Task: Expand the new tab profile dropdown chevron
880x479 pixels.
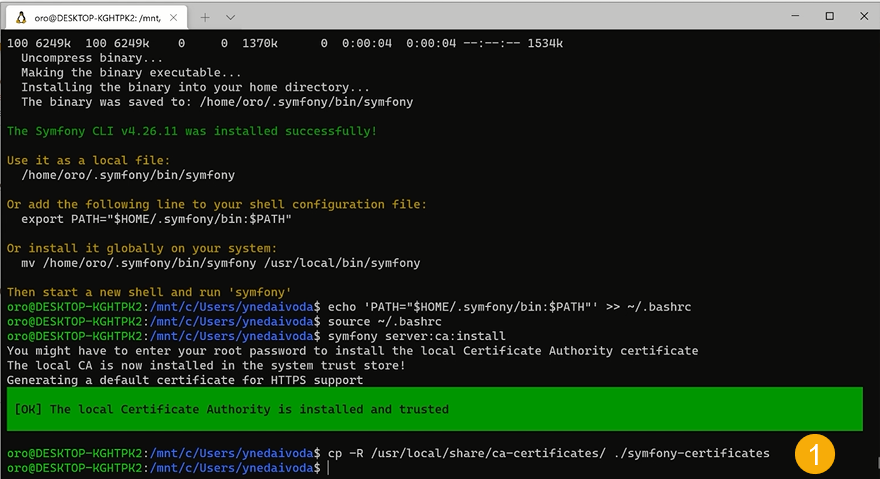Action: [x=231, y=17]
